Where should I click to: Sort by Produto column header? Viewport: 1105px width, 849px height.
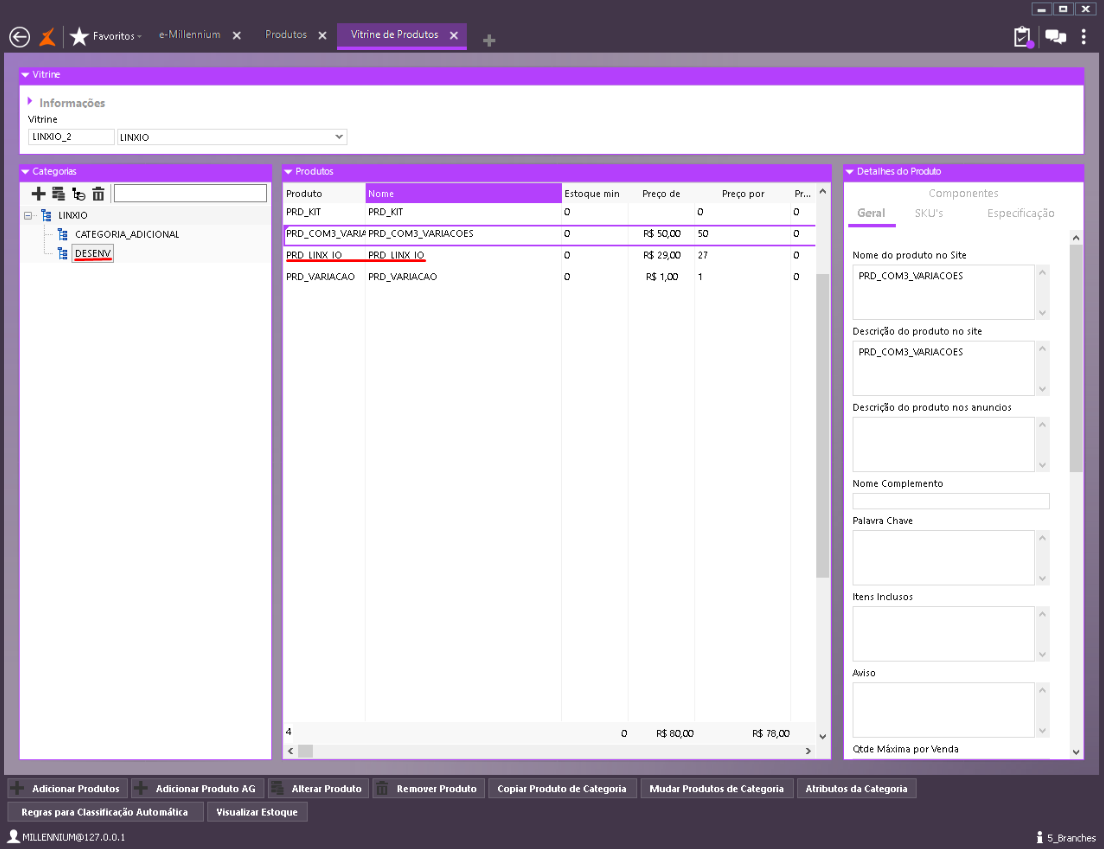tap(324, 194)
